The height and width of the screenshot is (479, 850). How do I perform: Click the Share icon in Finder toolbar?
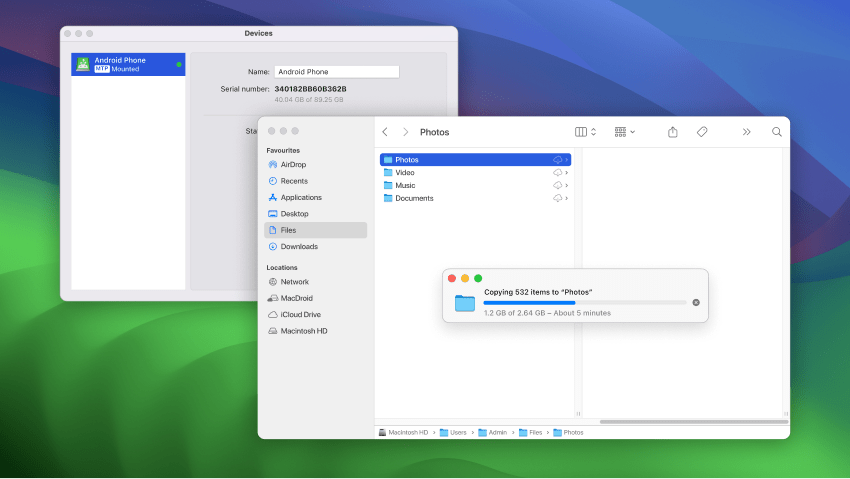(673, 132)
